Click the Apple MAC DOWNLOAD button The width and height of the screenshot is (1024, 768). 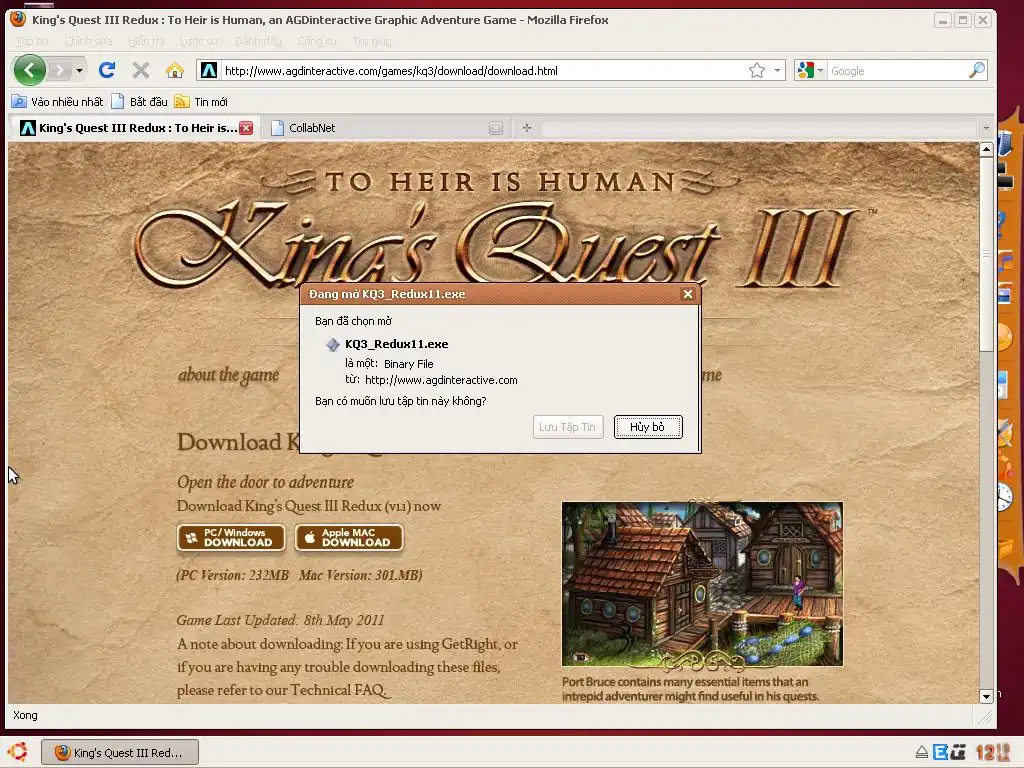point(349,538)
